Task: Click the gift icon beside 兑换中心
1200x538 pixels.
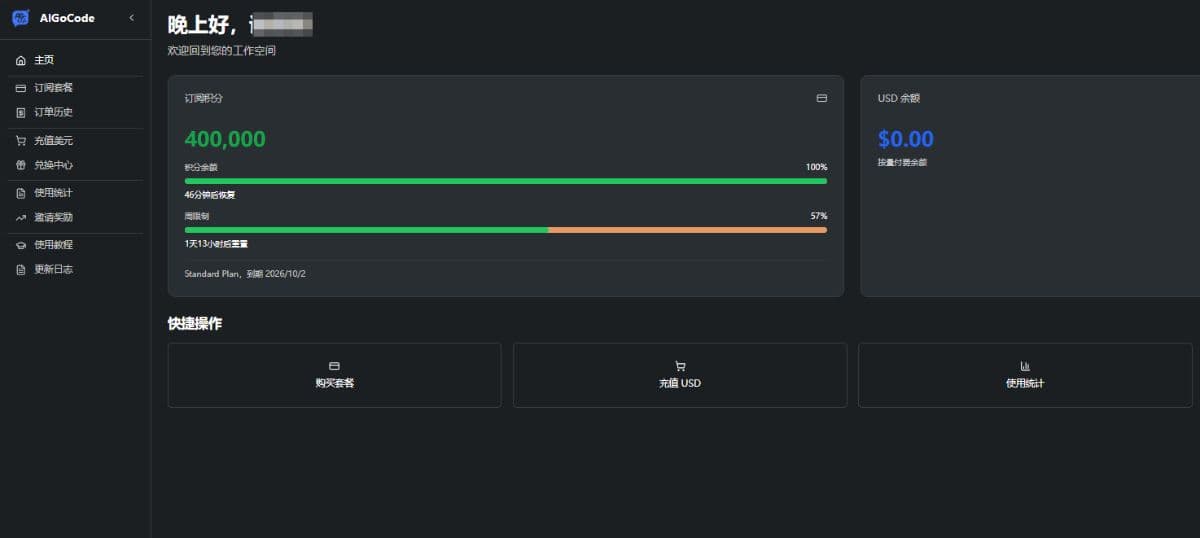Action: coord(21,166)
